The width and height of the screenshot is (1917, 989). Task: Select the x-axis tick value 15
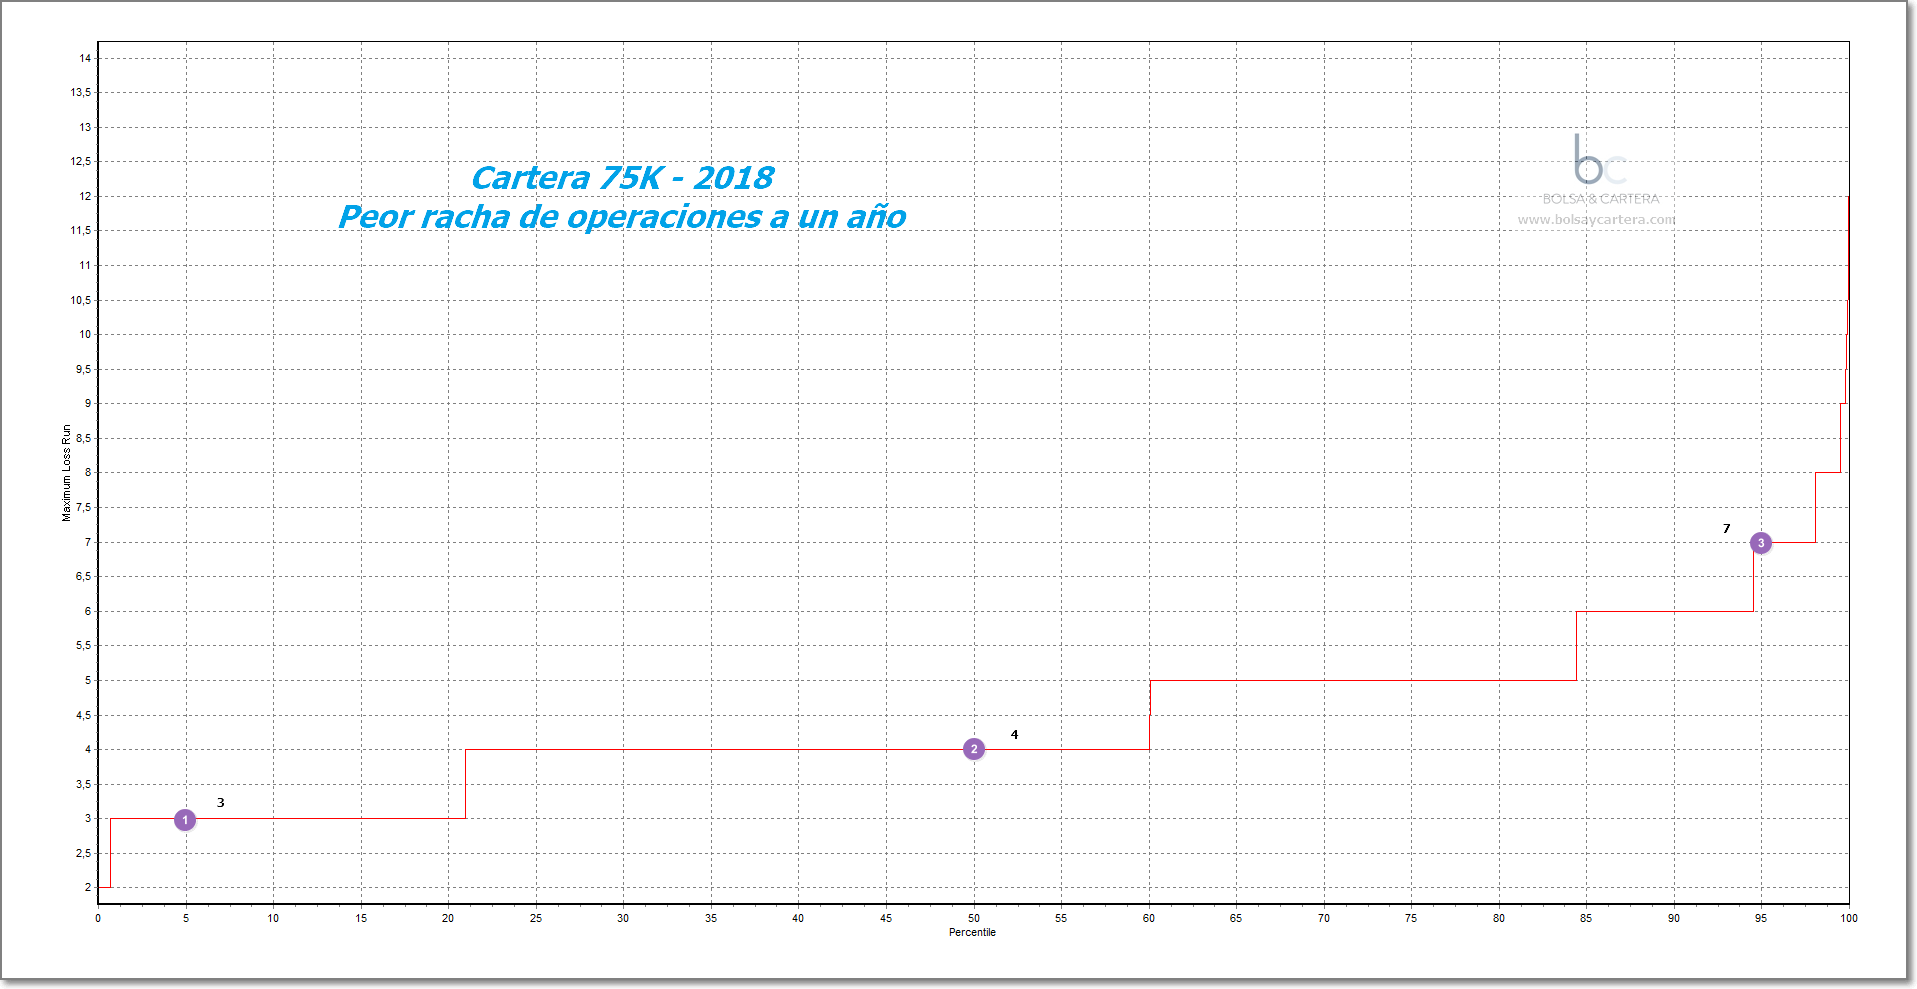point(361,918)
